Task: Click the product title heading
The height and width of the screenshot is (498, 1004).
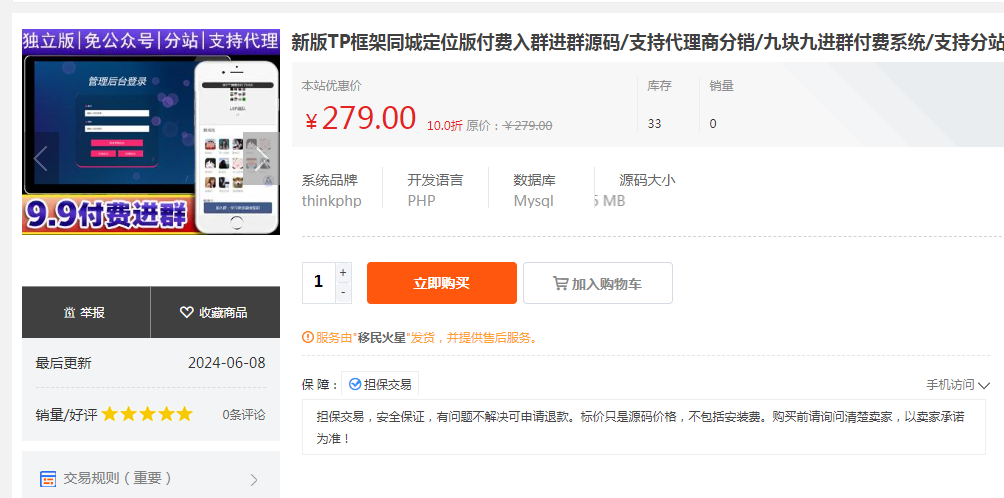Action: pyautogui.click(x=647, y=42)
